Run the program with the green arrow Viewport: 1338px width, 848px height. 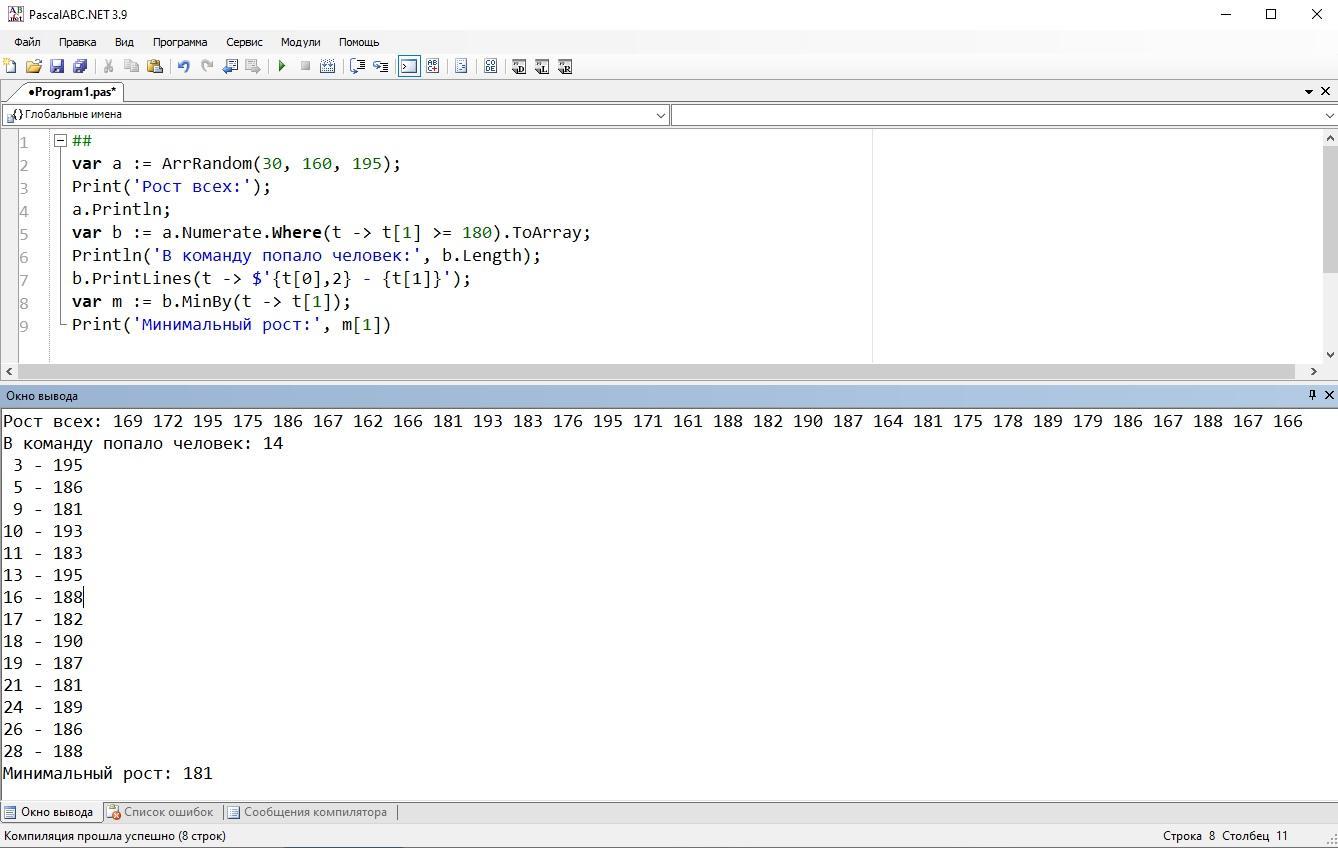coord(282,67)
